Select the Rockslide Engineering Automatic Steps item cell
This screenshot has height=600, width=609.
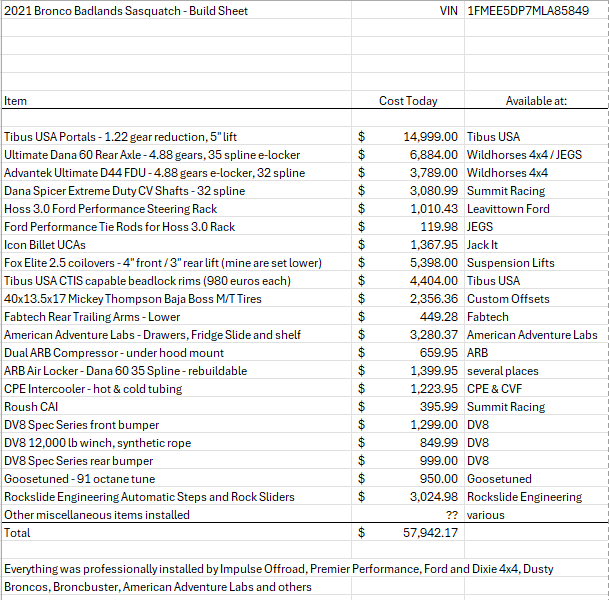pos(176,496)
